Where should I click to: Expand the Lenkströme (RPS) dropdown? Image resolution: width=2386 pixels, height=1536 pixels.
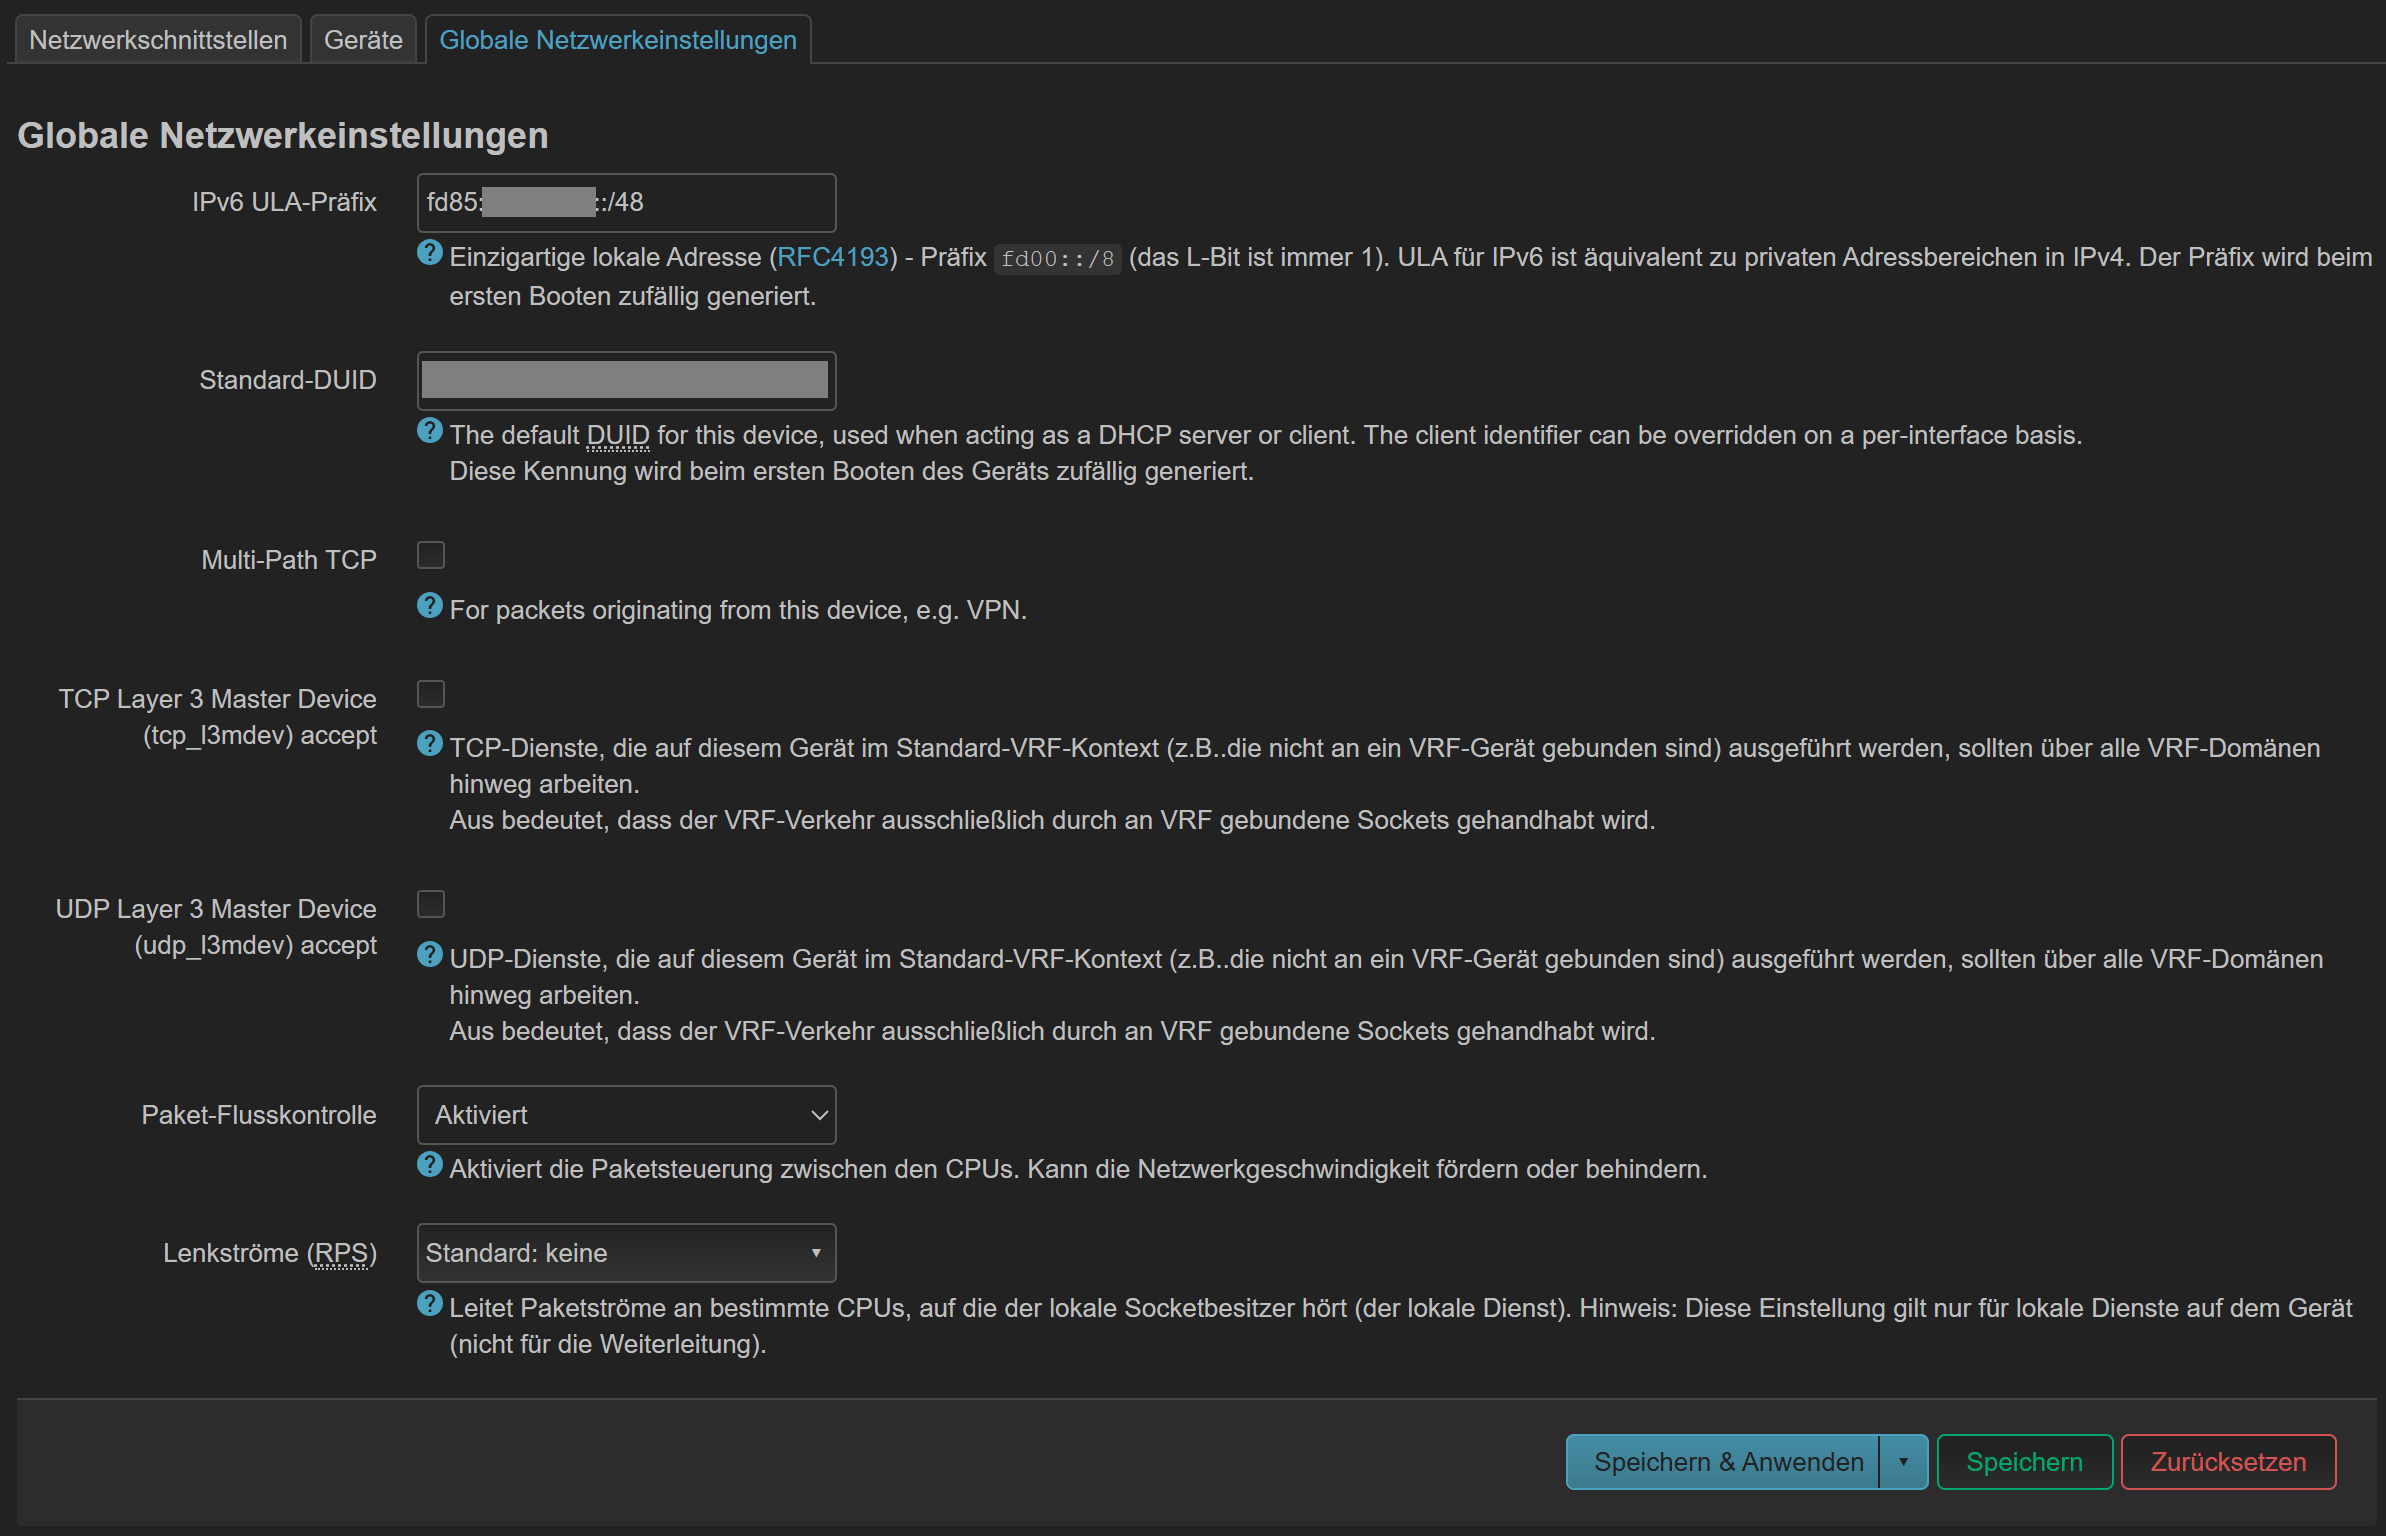(626, 1253)
